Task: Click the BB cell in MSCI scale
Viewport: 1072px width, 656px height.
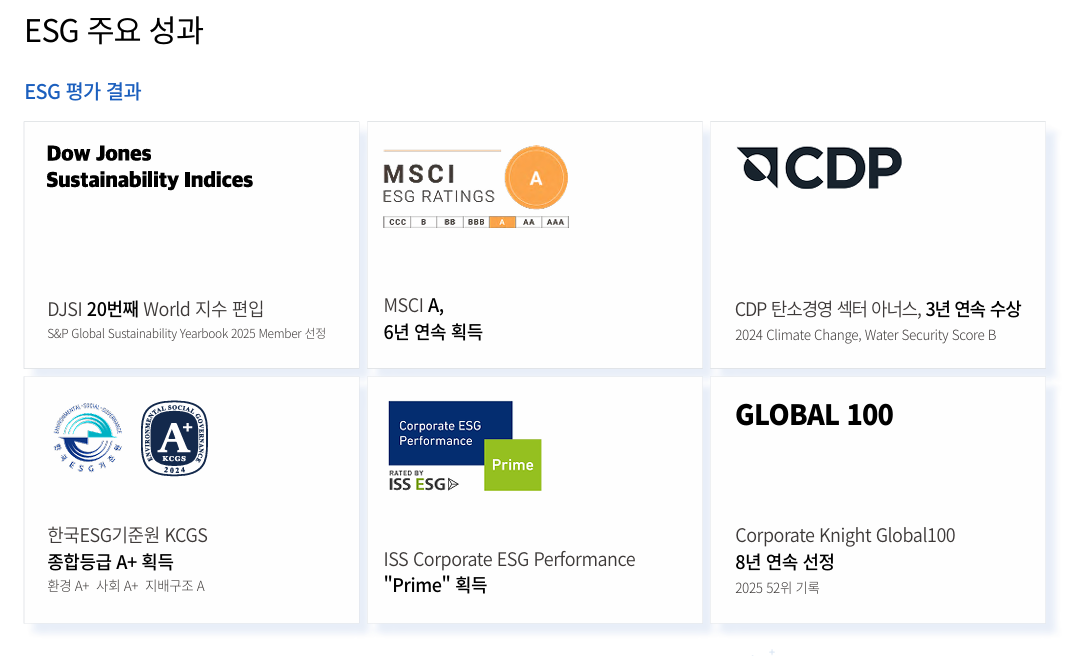Action: pyautogui.click(x=449, y=222)
